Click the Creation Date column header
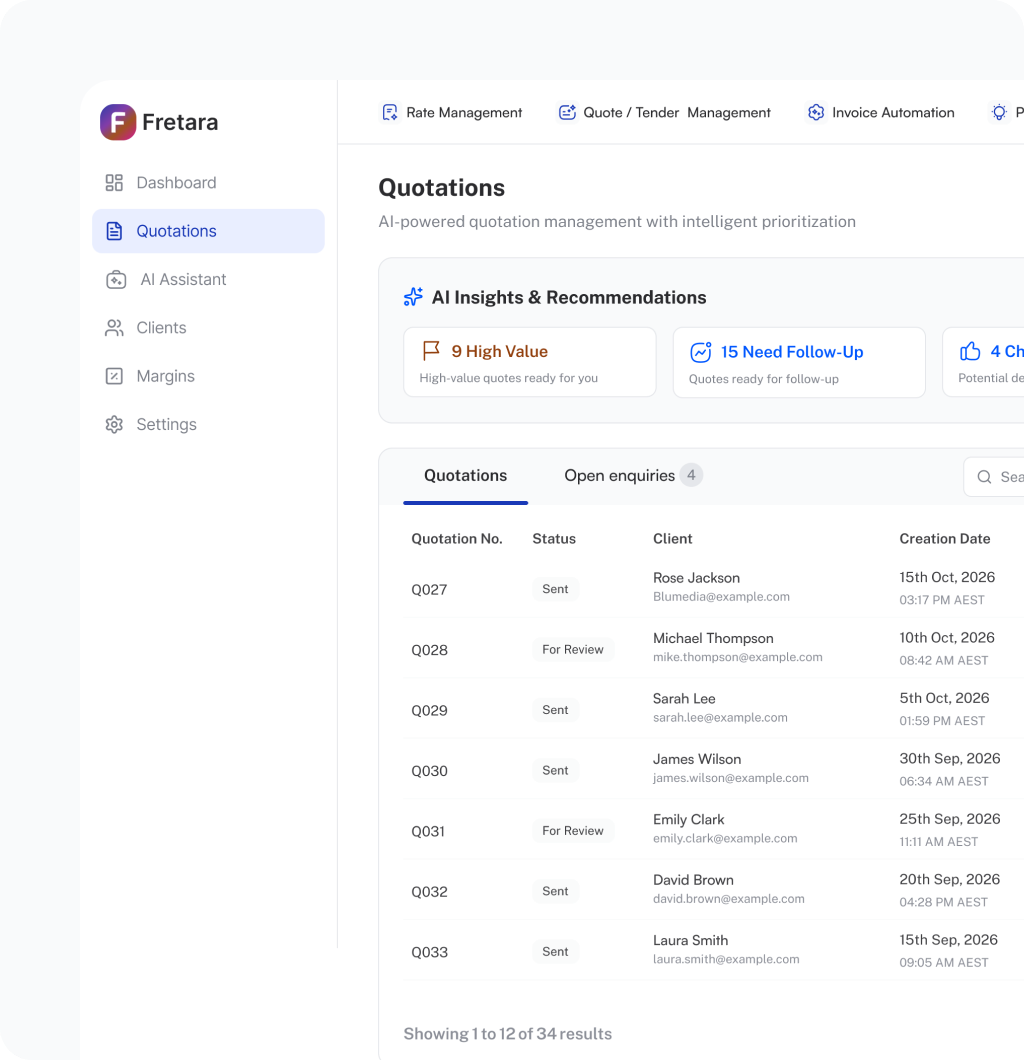Image resolution: width=1024 pixels, height=1060 pixels. 944,539
